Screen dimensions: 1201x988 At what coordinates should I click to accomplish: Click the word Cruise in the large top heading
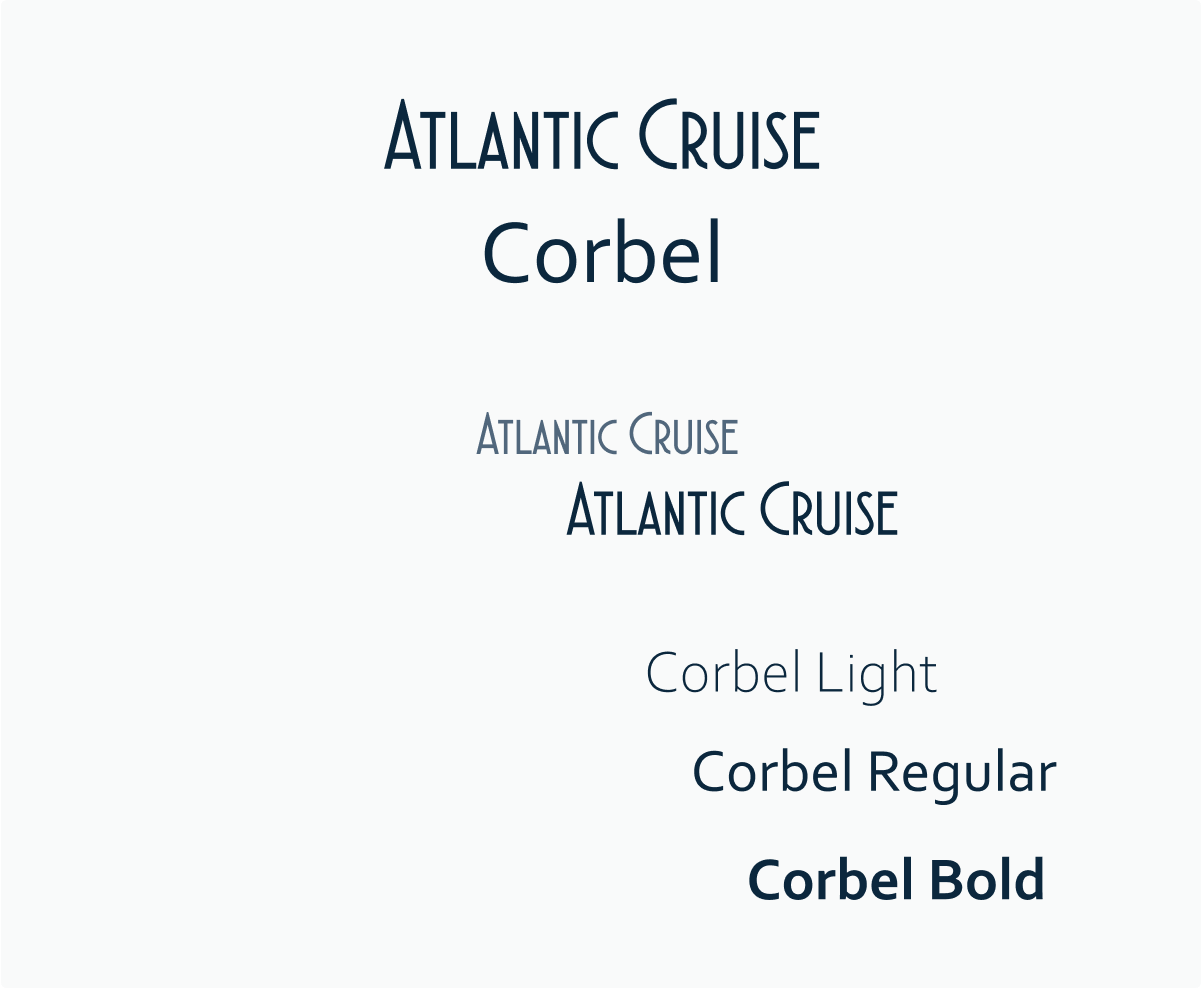click(x=730, y=134)
